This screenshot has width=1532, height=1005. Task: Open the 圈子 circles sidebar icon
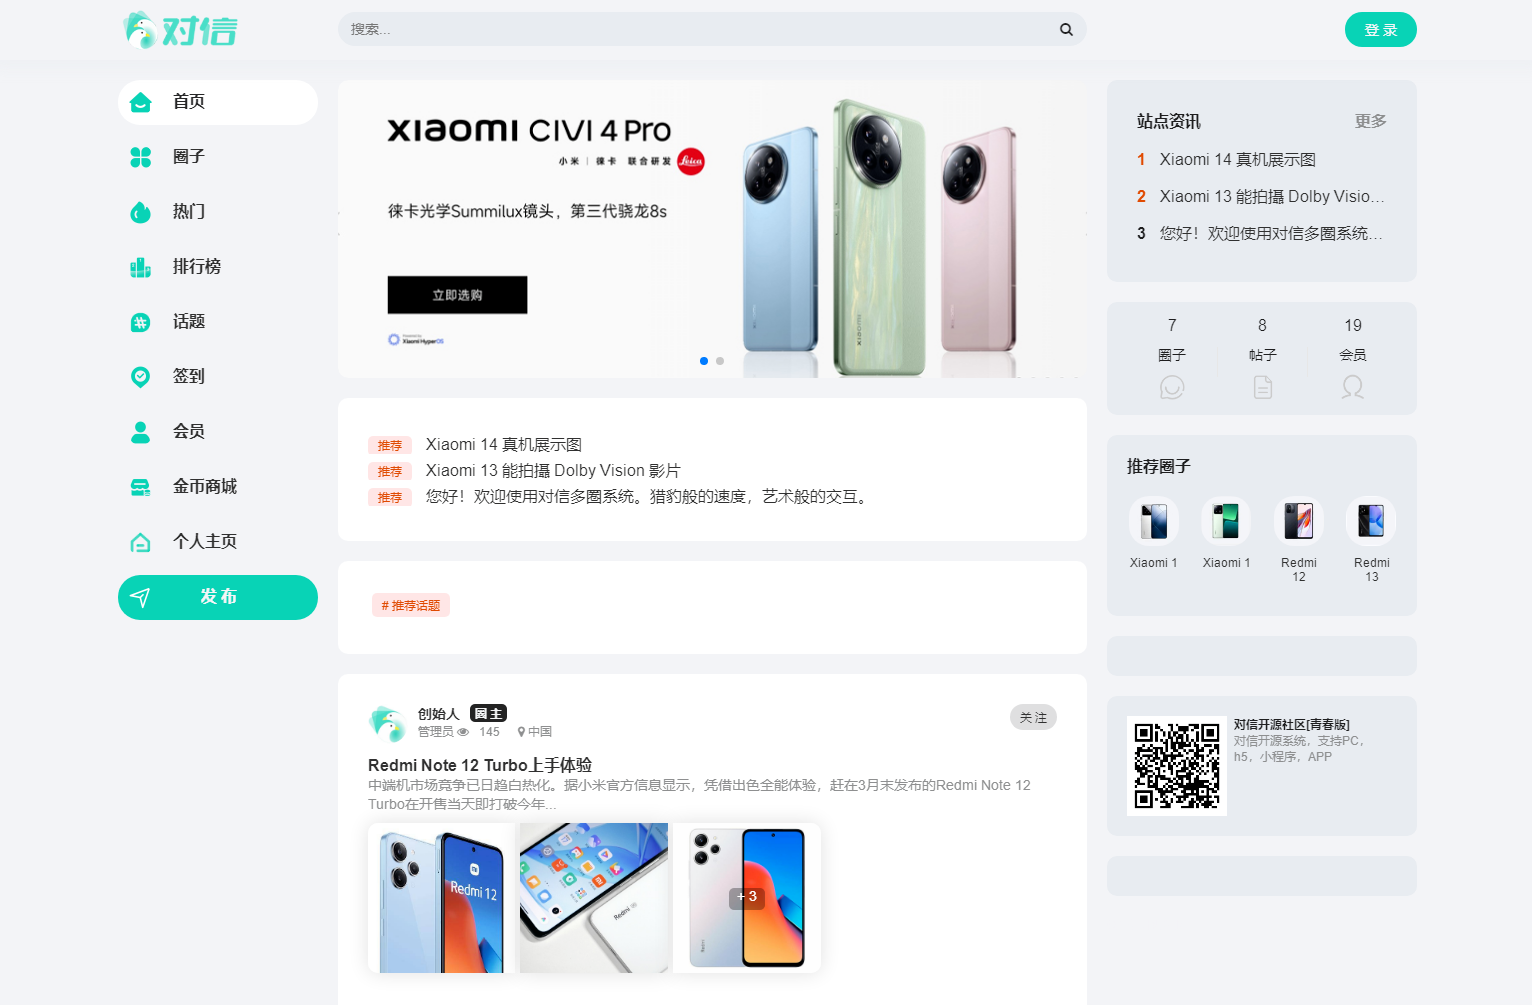pyautogui.click(x=141, y=157)
